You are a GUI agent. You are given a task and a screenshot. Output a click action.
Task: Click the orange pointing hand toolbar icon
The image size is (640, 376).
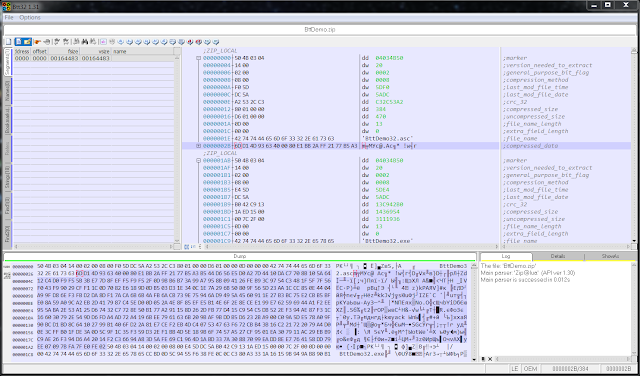pyautogui.click(x=38, y=42)
